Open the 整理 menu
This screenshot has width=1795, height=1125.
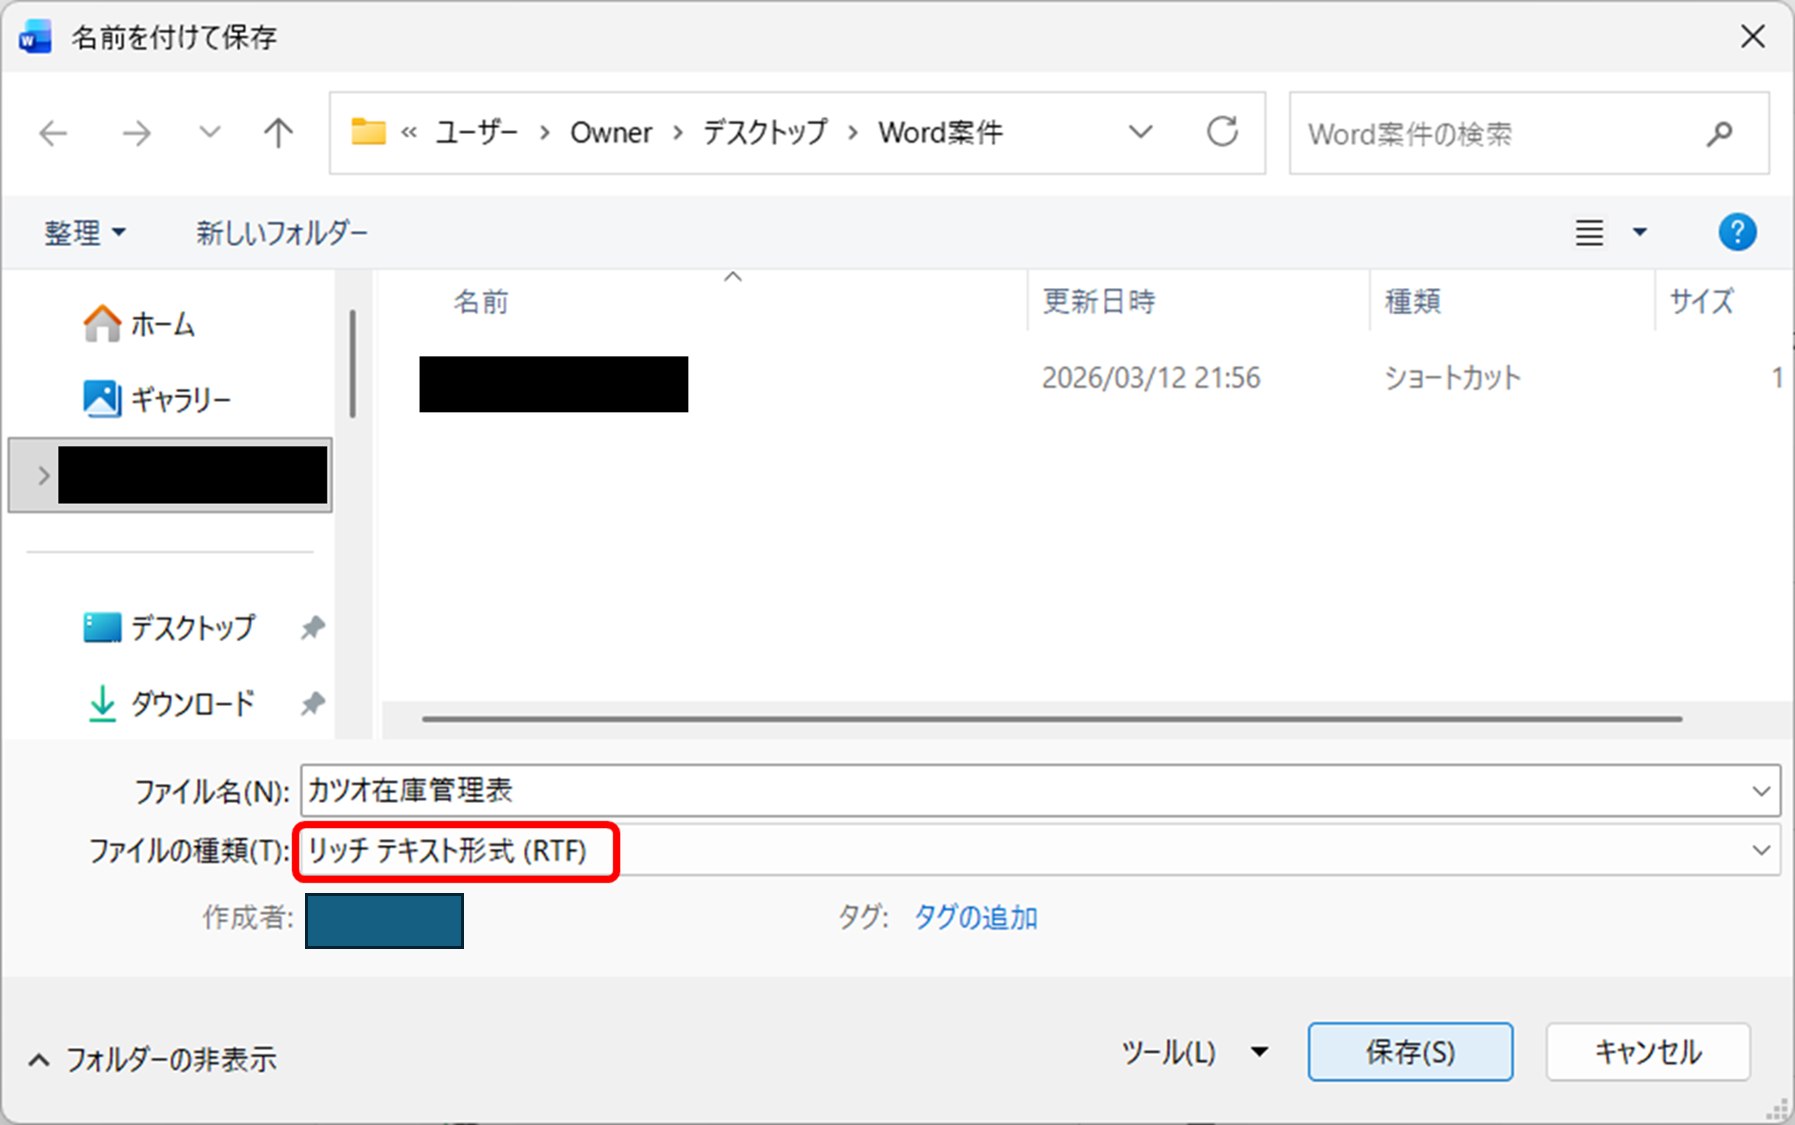(x=84, y=233)
